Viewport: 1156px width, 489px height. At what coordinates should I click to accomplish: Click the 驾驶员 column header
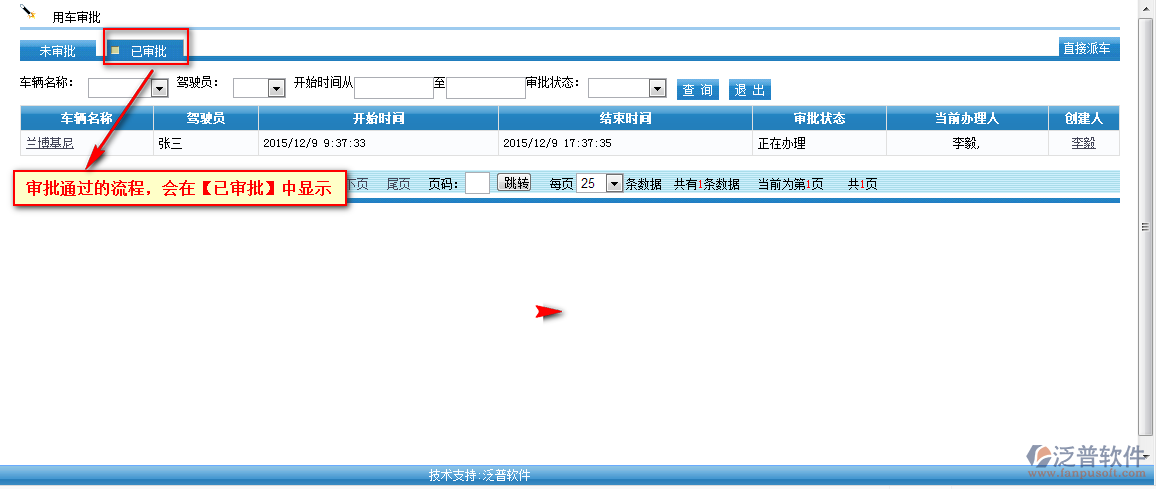point(206,118)
